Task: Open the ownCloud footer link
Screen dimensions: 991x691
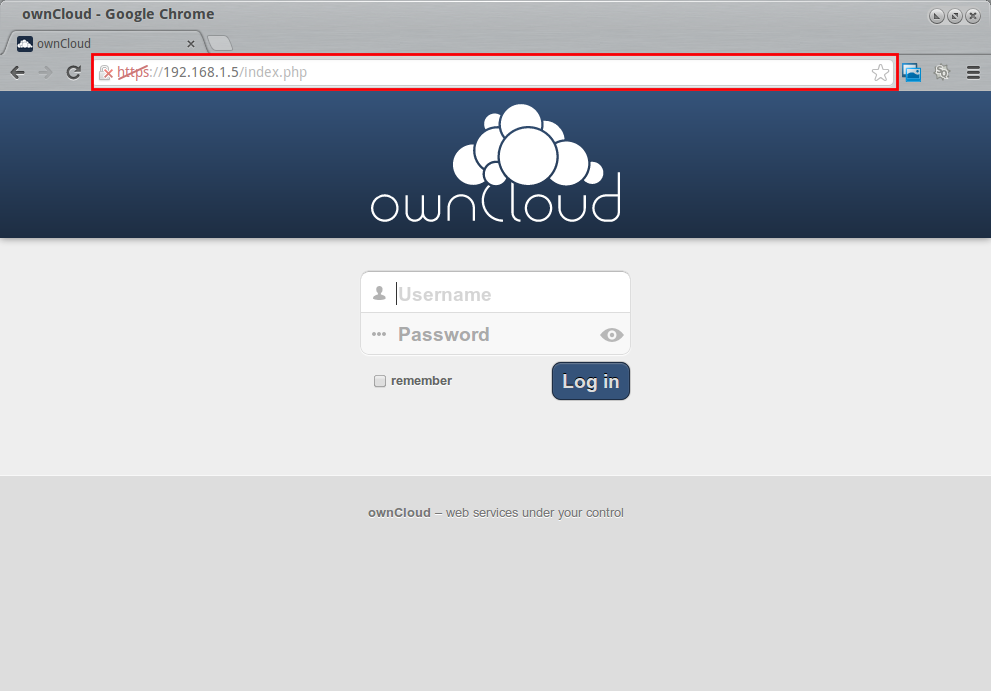Action: coord(399,513)
